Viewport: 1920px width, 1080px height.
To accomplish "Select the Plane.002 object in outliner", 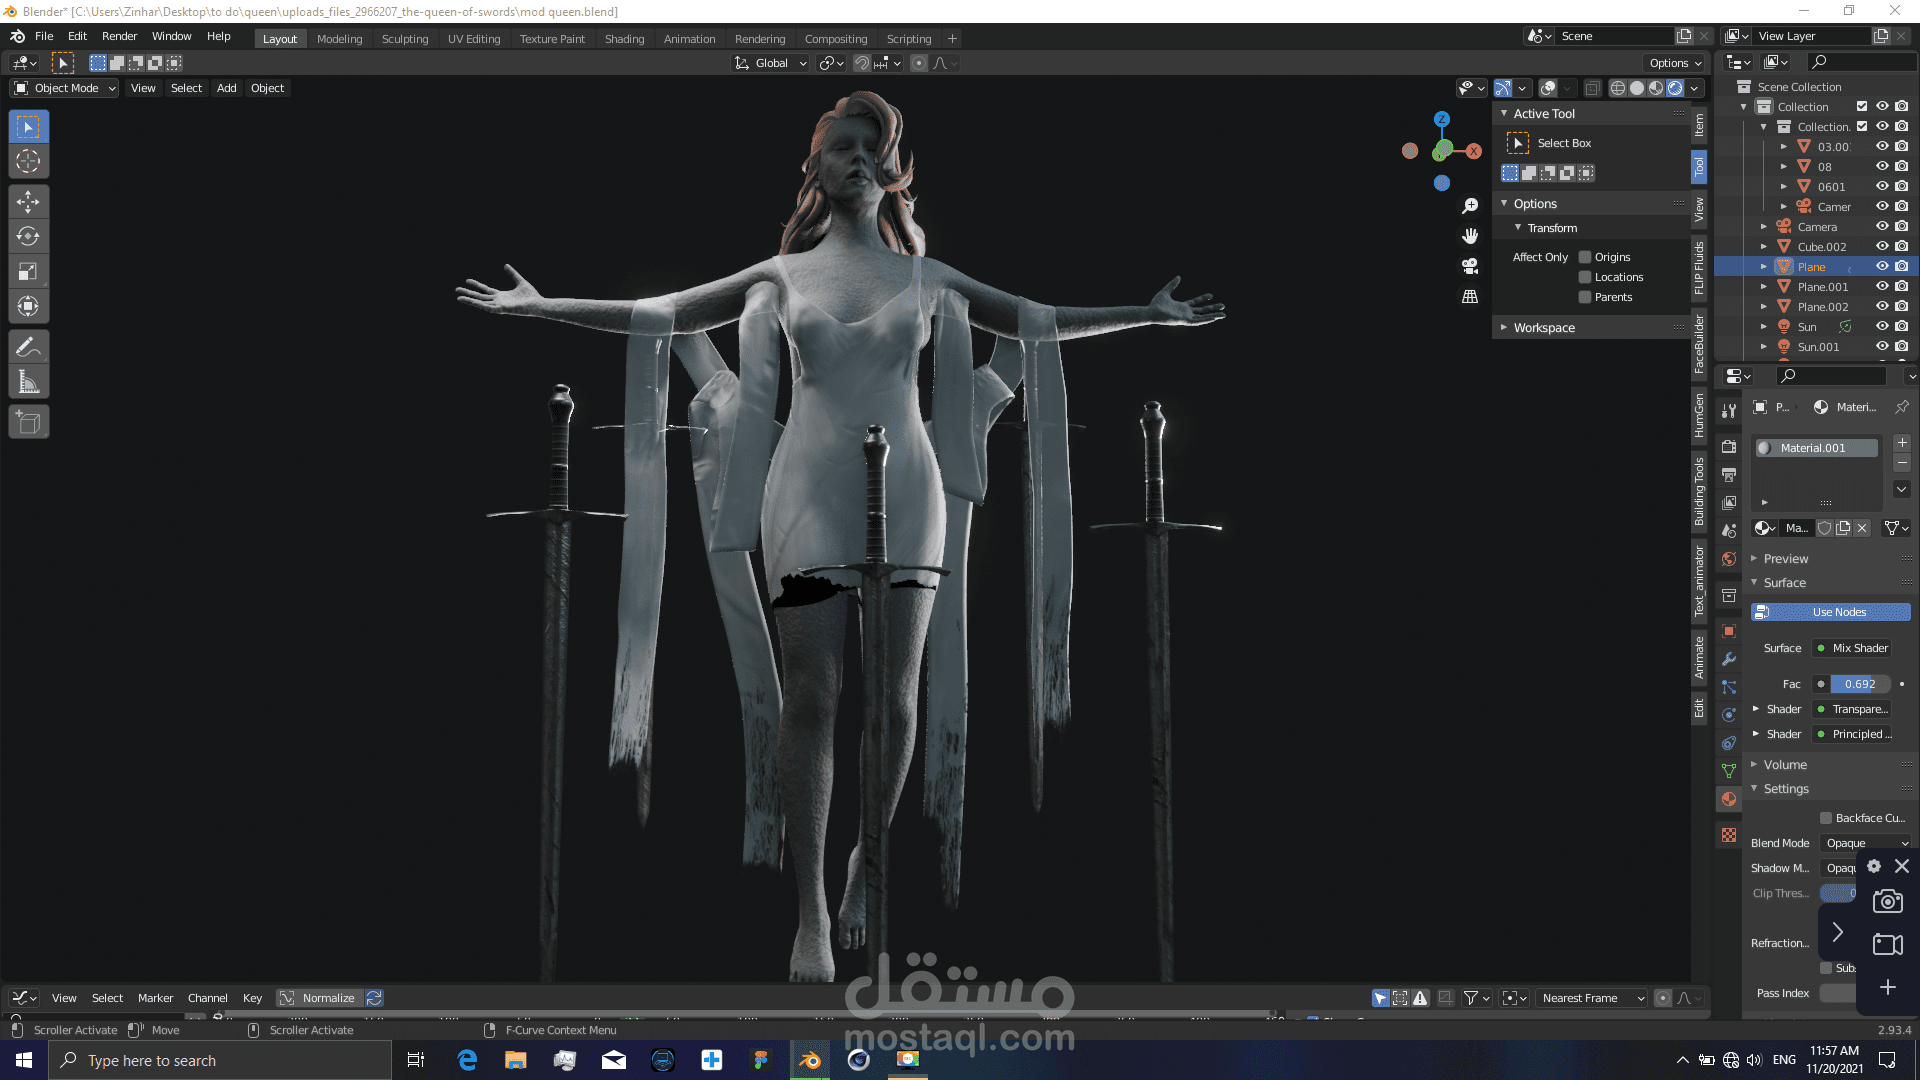I will click(1823, 307).
